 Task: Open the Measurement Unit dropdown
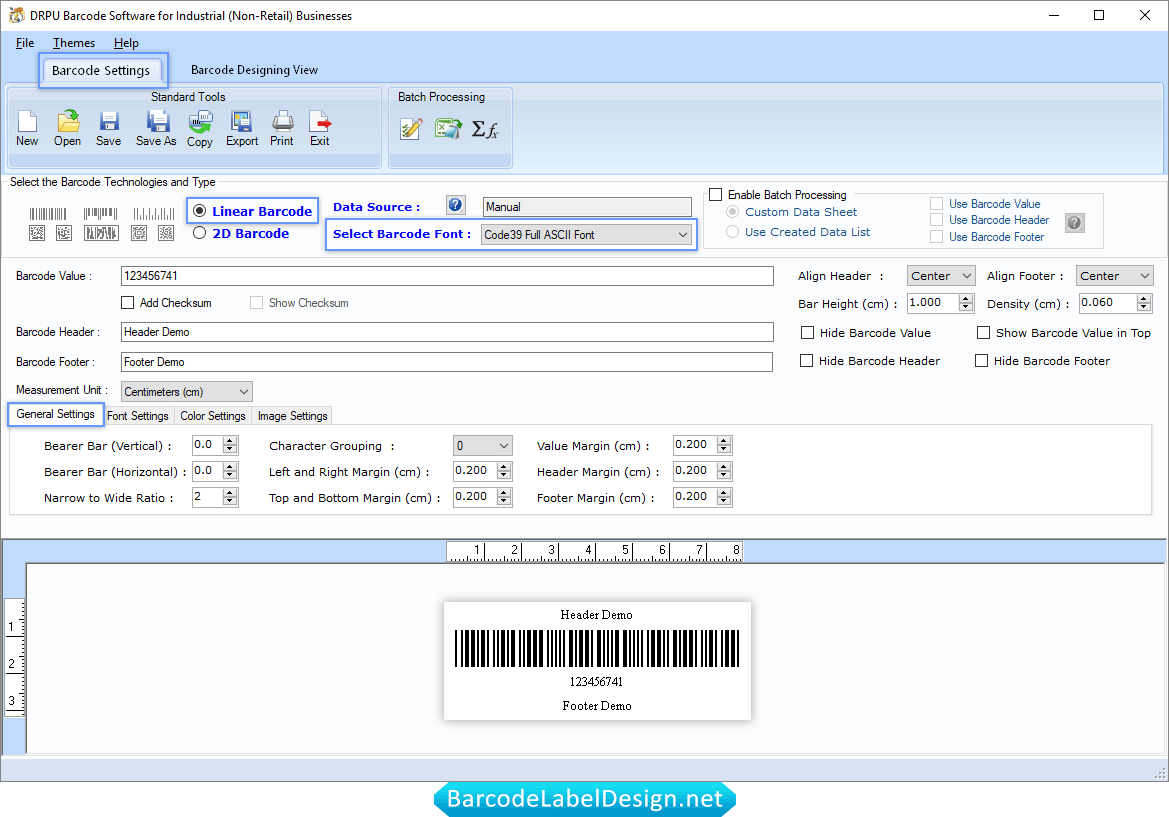186,391
